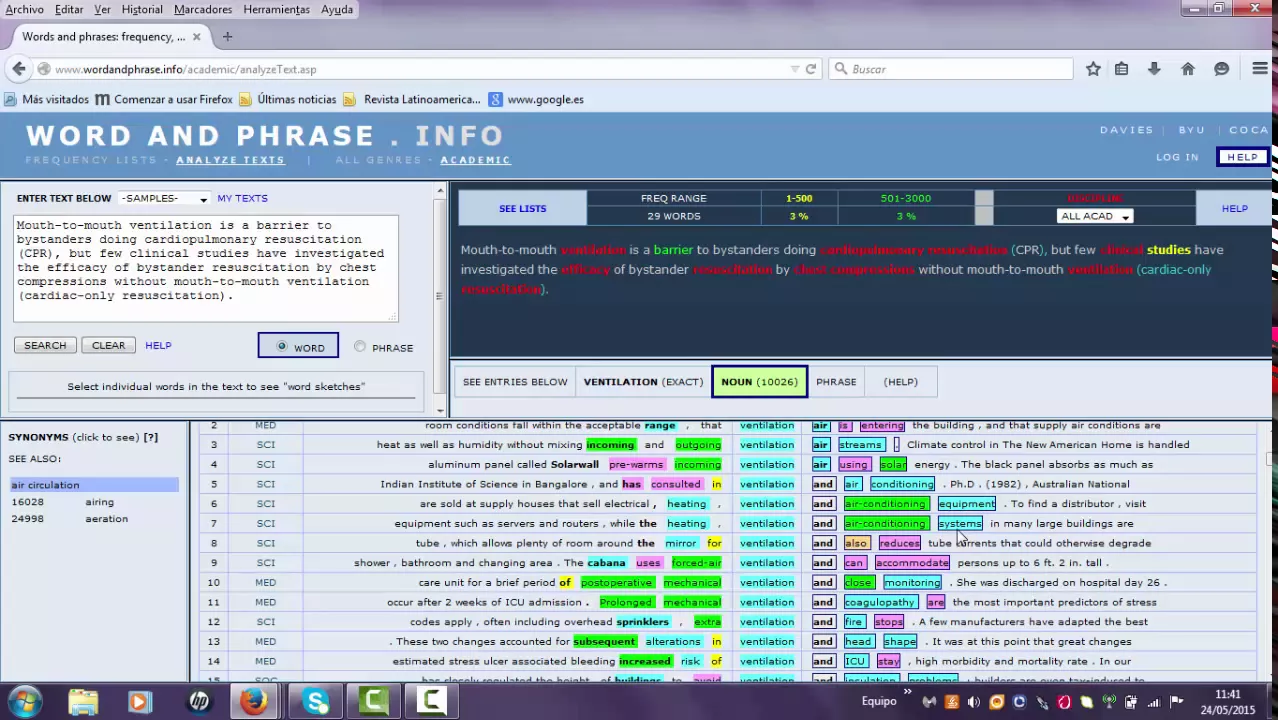
Task: Select the synonym 'aeration'
Action: click(x=106, y=519)
